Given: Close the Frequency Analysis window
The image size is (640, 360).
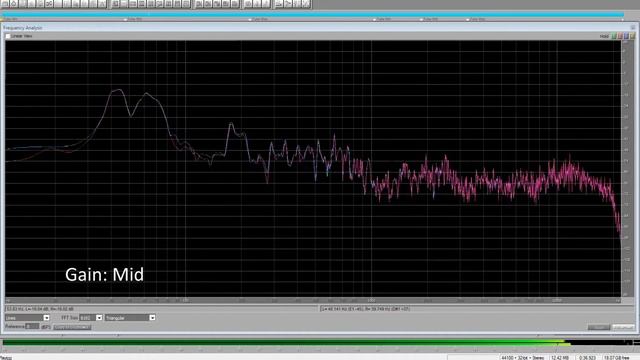Looking at the screenshot, I should coord(633,28).
